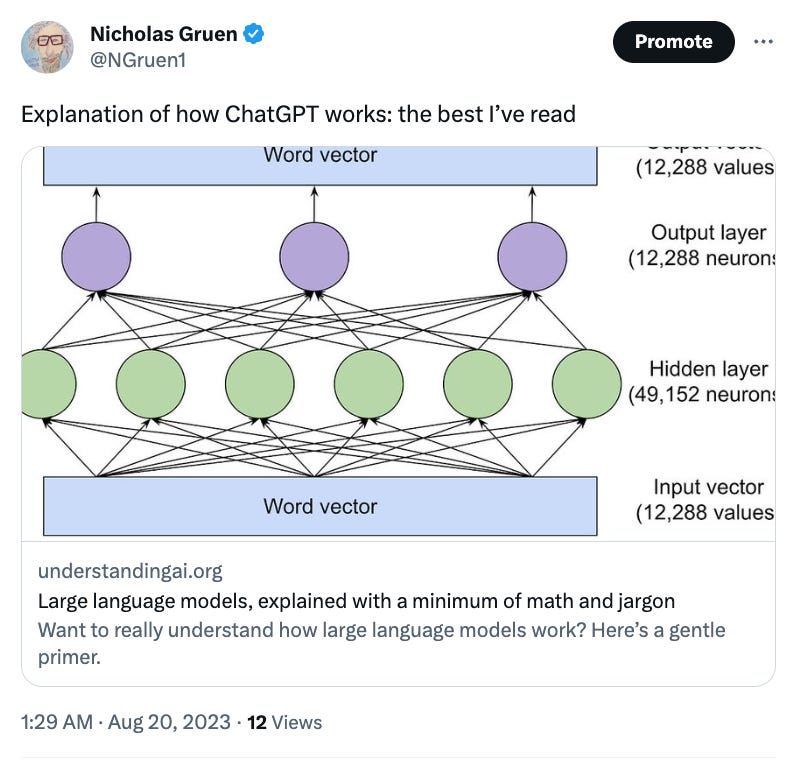The width and height of the screenshot is (796, 760).
Task: Open the Large language models article title
Action: click(356, 601)
